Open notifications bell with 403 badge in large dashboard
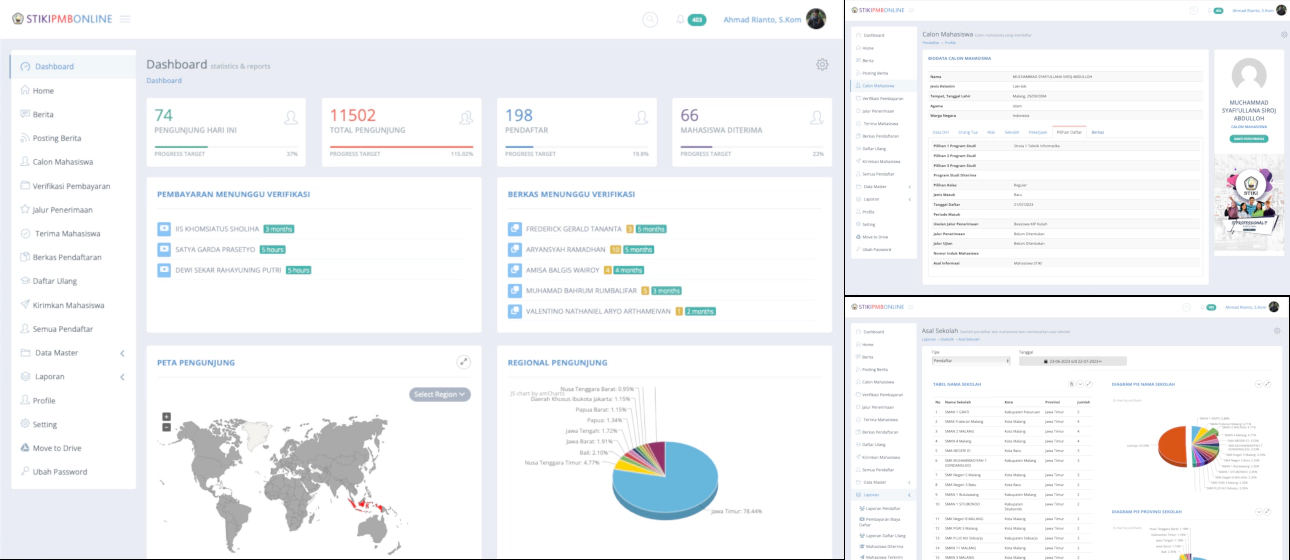 (681, 19)
